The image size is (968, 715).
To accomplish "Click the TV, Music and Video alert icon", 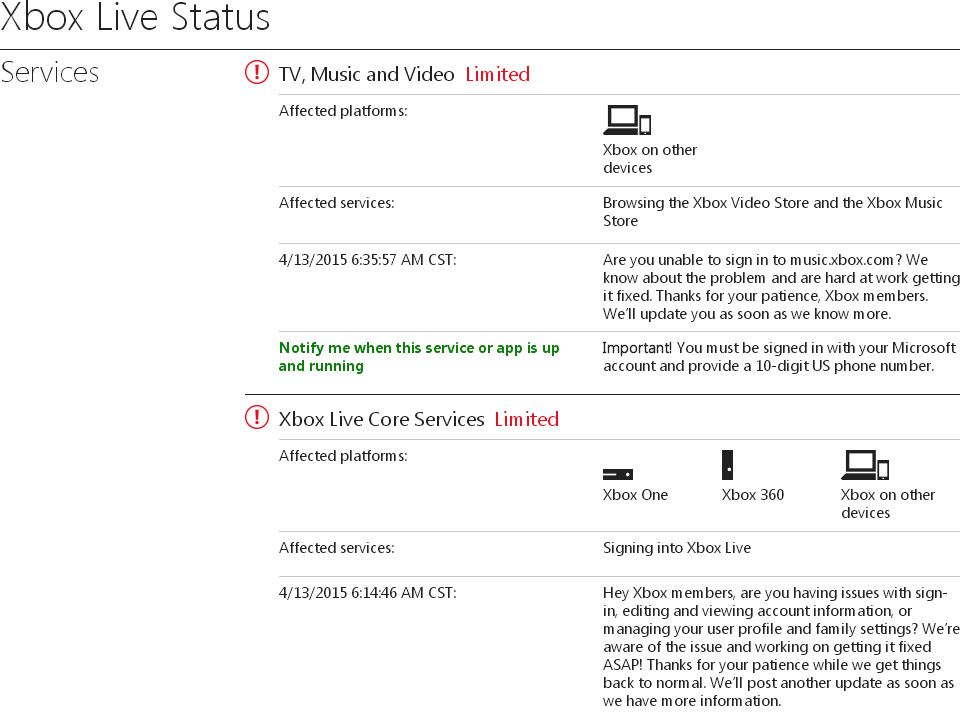I will coord(257,72).
